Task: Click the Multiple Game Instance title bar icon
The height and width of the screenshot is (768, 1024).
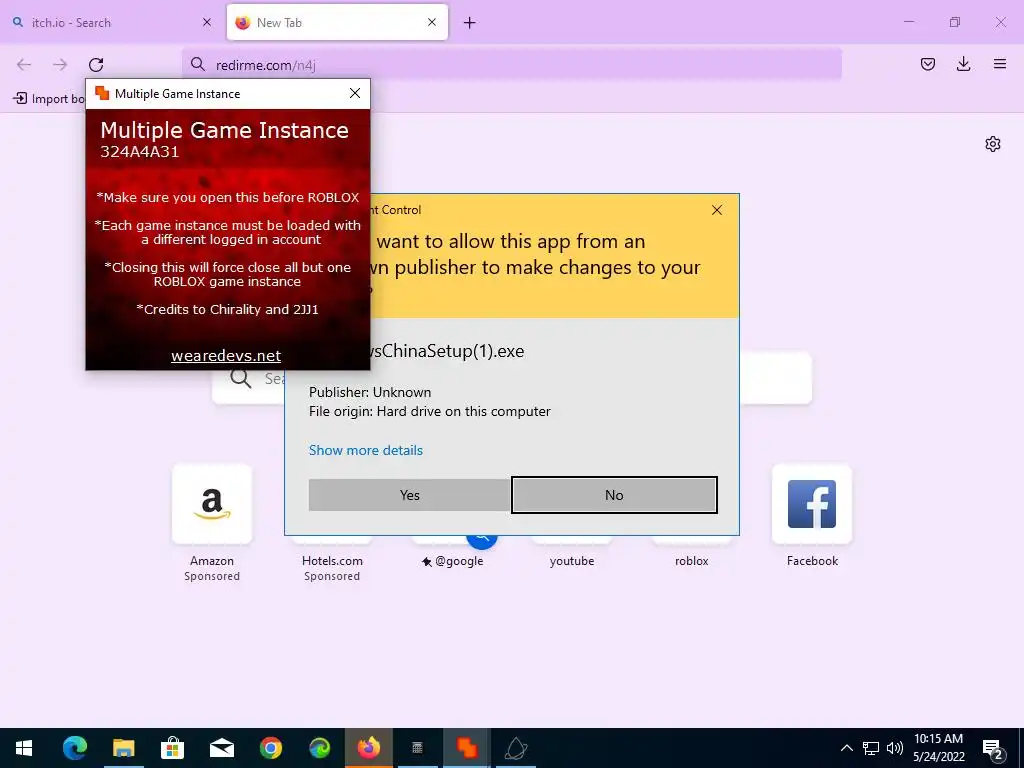Action: pos(102,93)
